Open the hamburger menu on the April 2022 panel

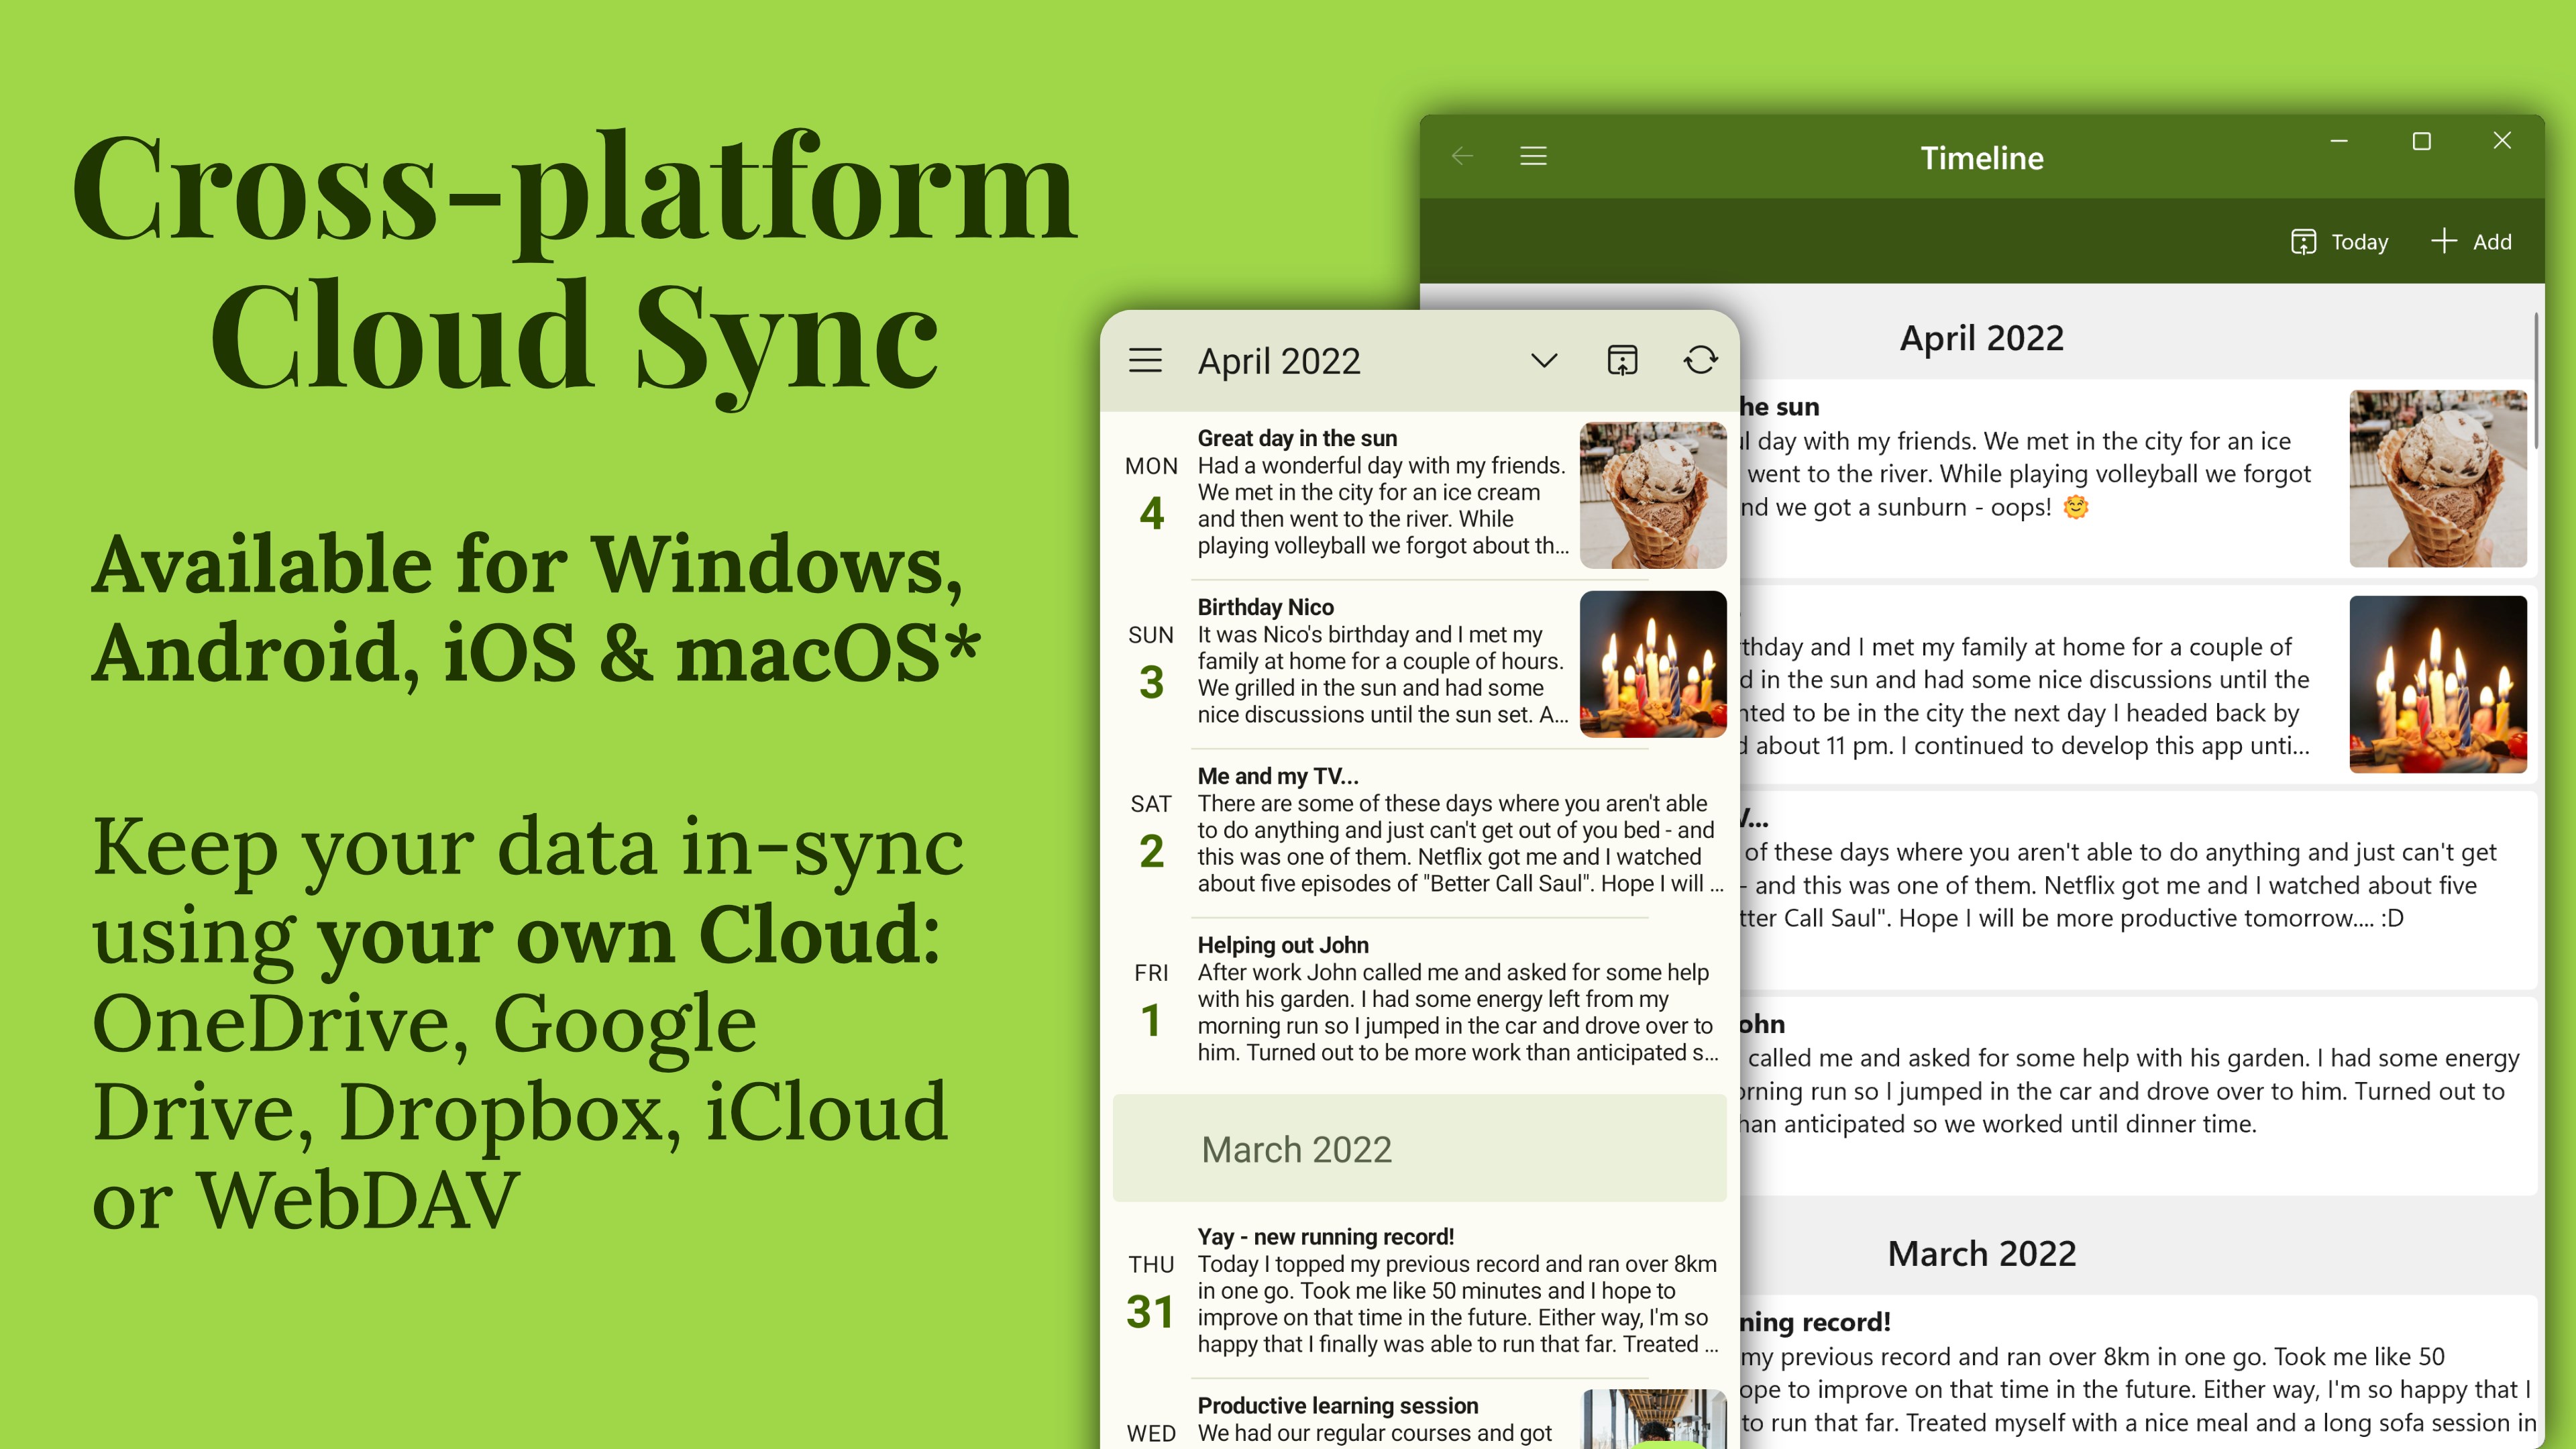[x=1146, y=360]
